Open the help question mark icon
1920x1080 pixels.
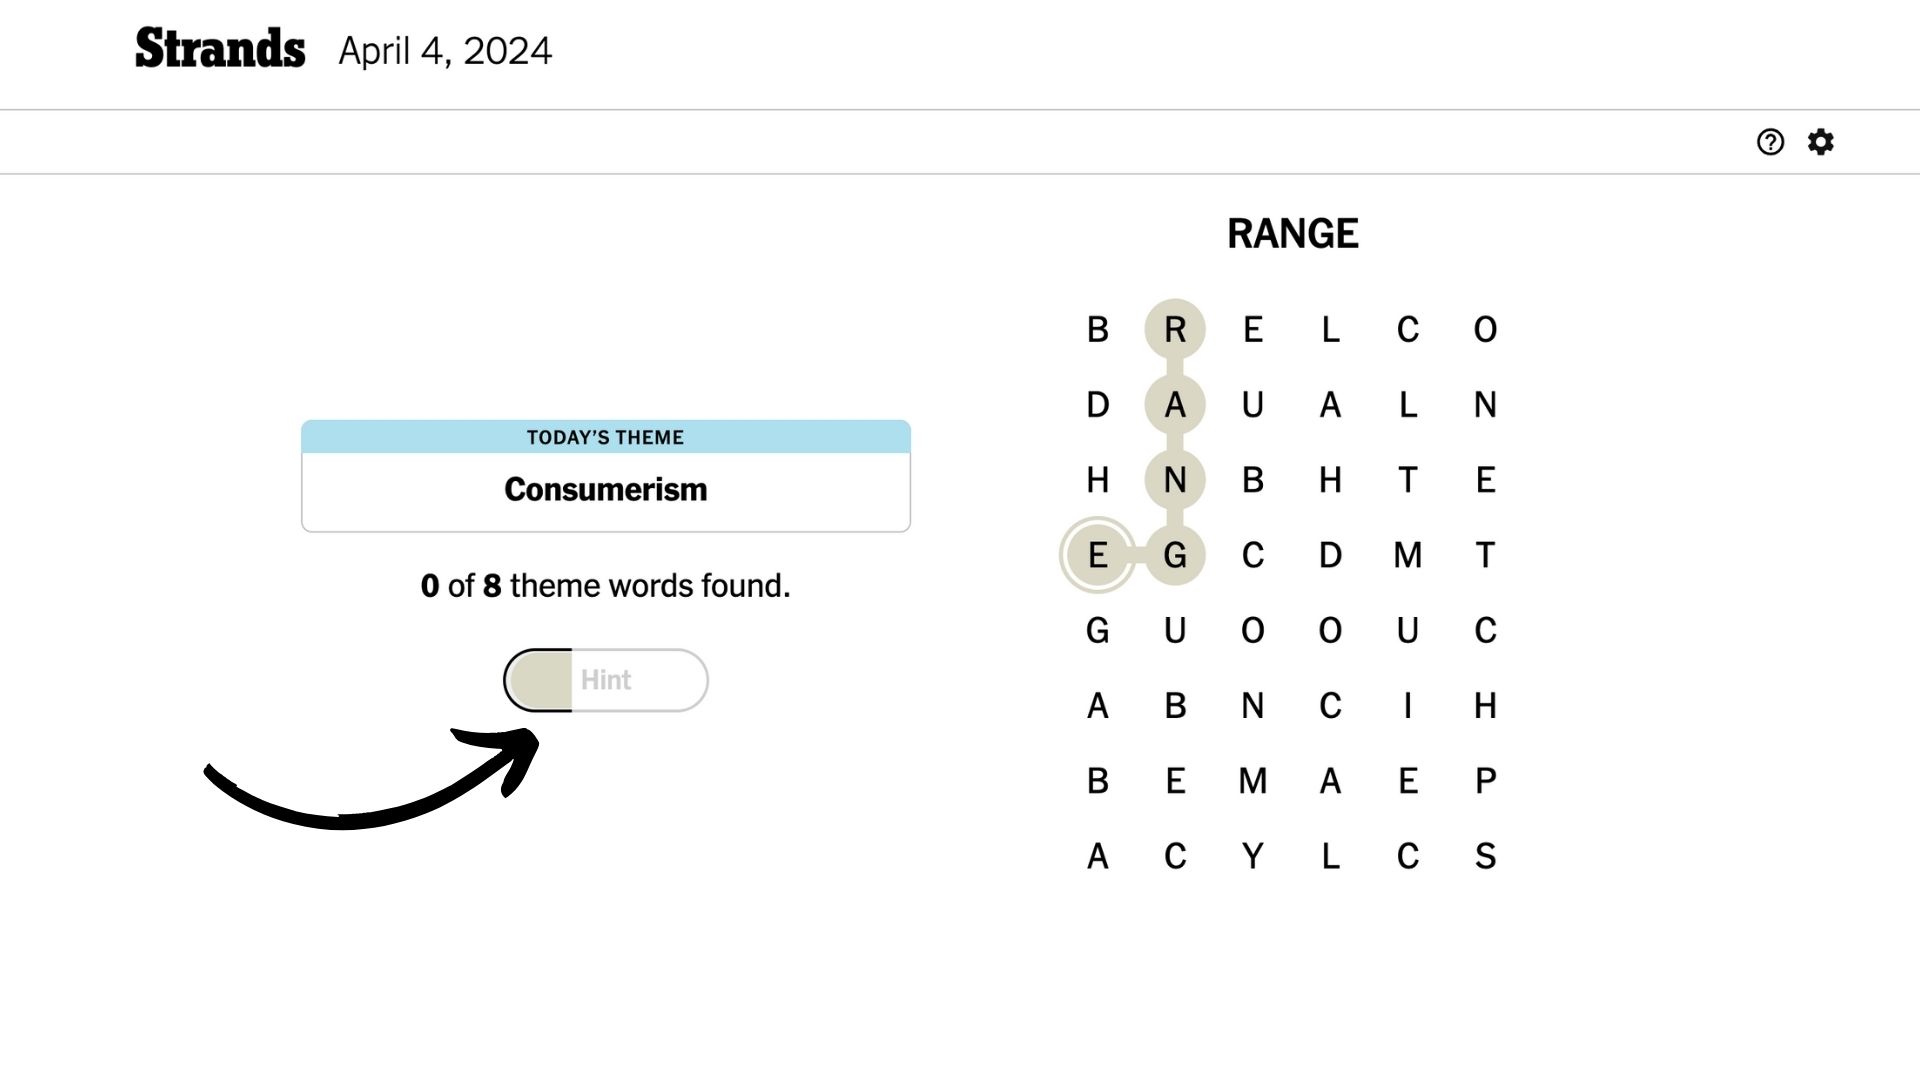point(1770,142)
